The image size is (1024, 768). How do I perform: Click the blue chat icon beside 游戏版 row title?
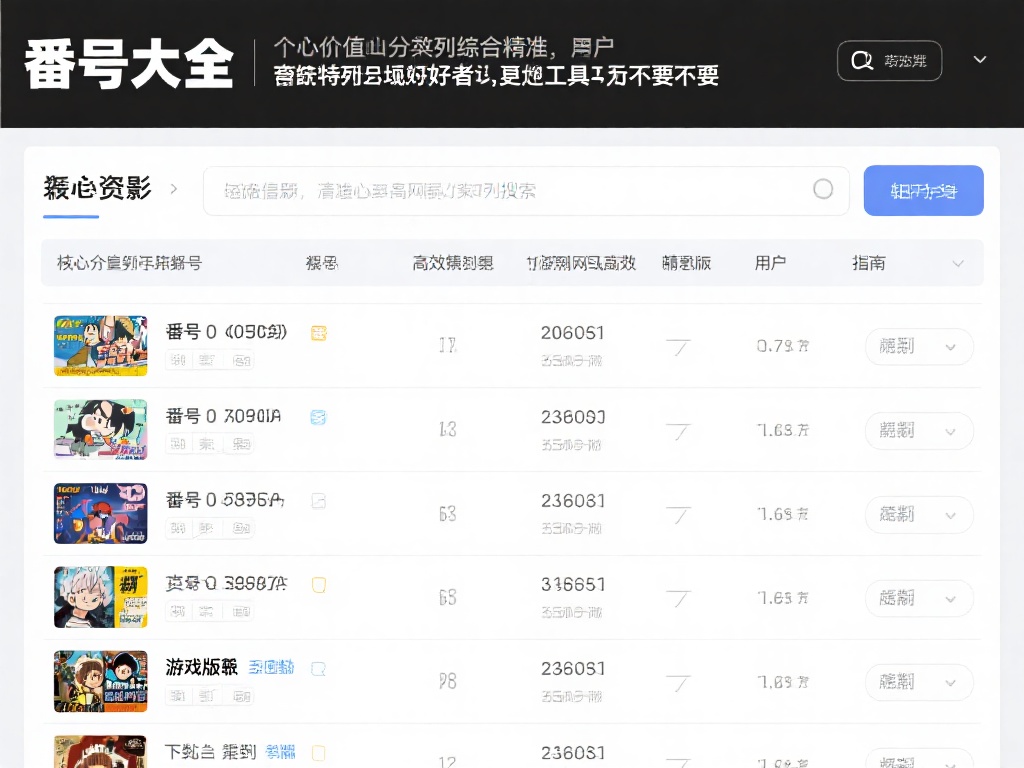tap(319, 668)
